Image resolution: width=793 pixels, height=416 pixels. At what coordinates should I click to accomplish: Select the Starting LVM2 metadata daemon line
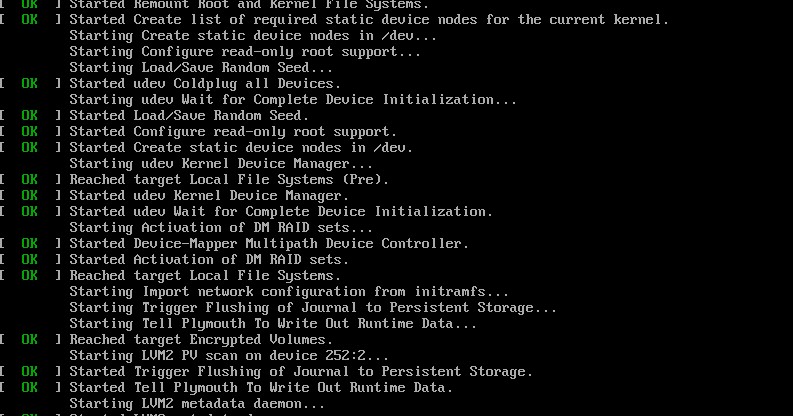(197, 404)
